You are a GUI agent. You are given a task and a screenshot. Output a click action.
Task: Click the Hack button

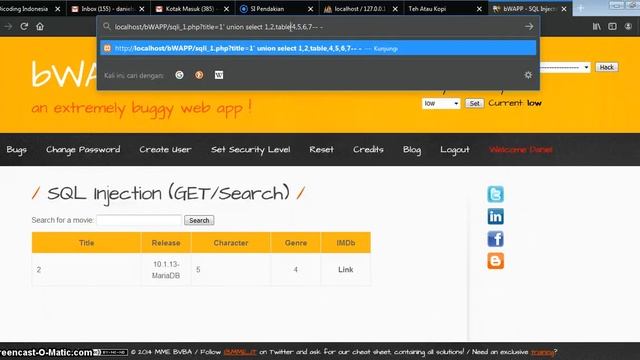607,67
